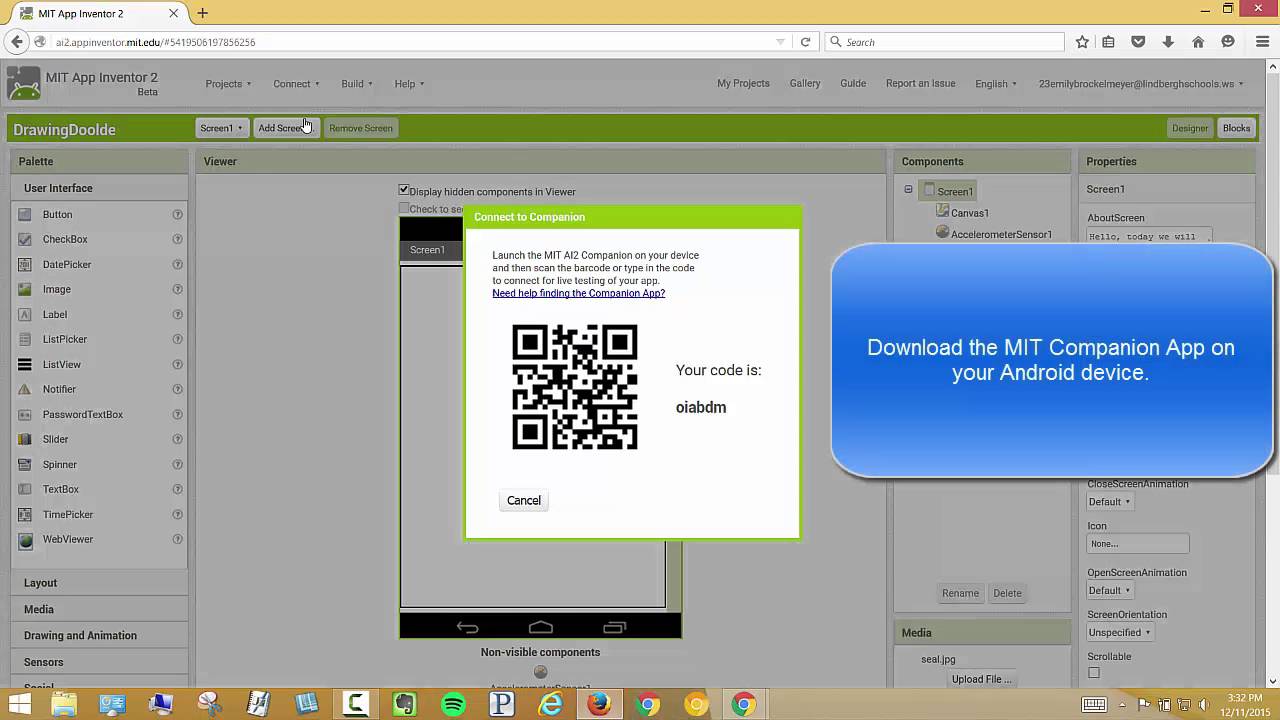Switch to the Designer view
Viewport: 1280px width, 720px height.
click(x=1190, y=128)
